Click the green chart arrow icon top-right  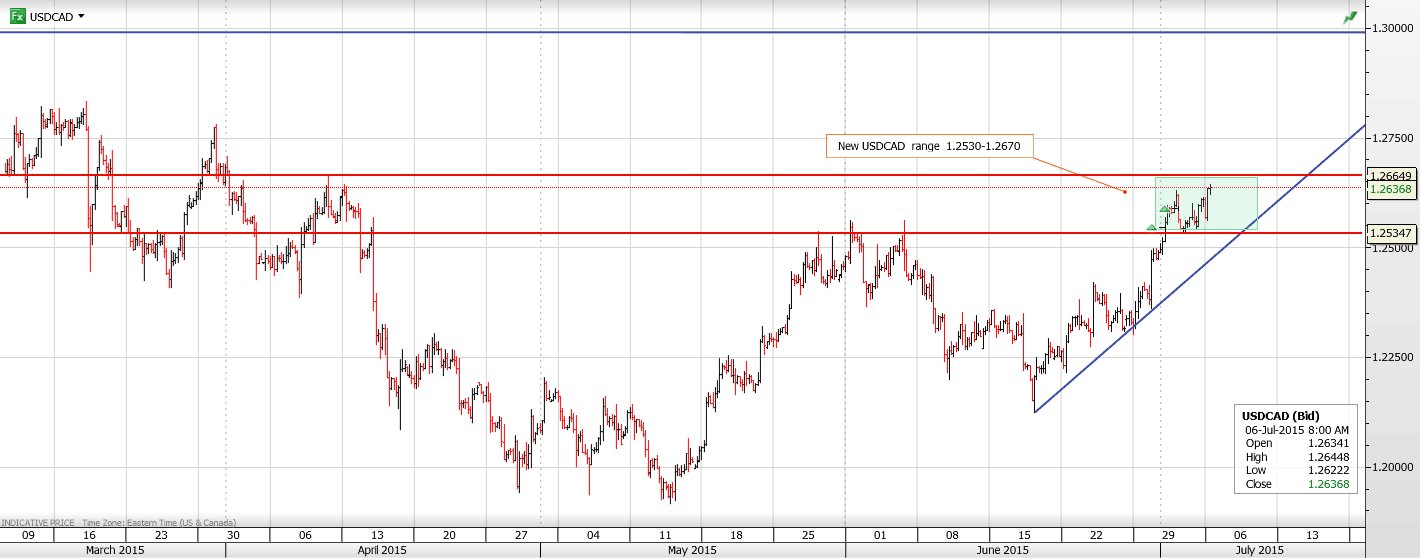click(1350, 17)
